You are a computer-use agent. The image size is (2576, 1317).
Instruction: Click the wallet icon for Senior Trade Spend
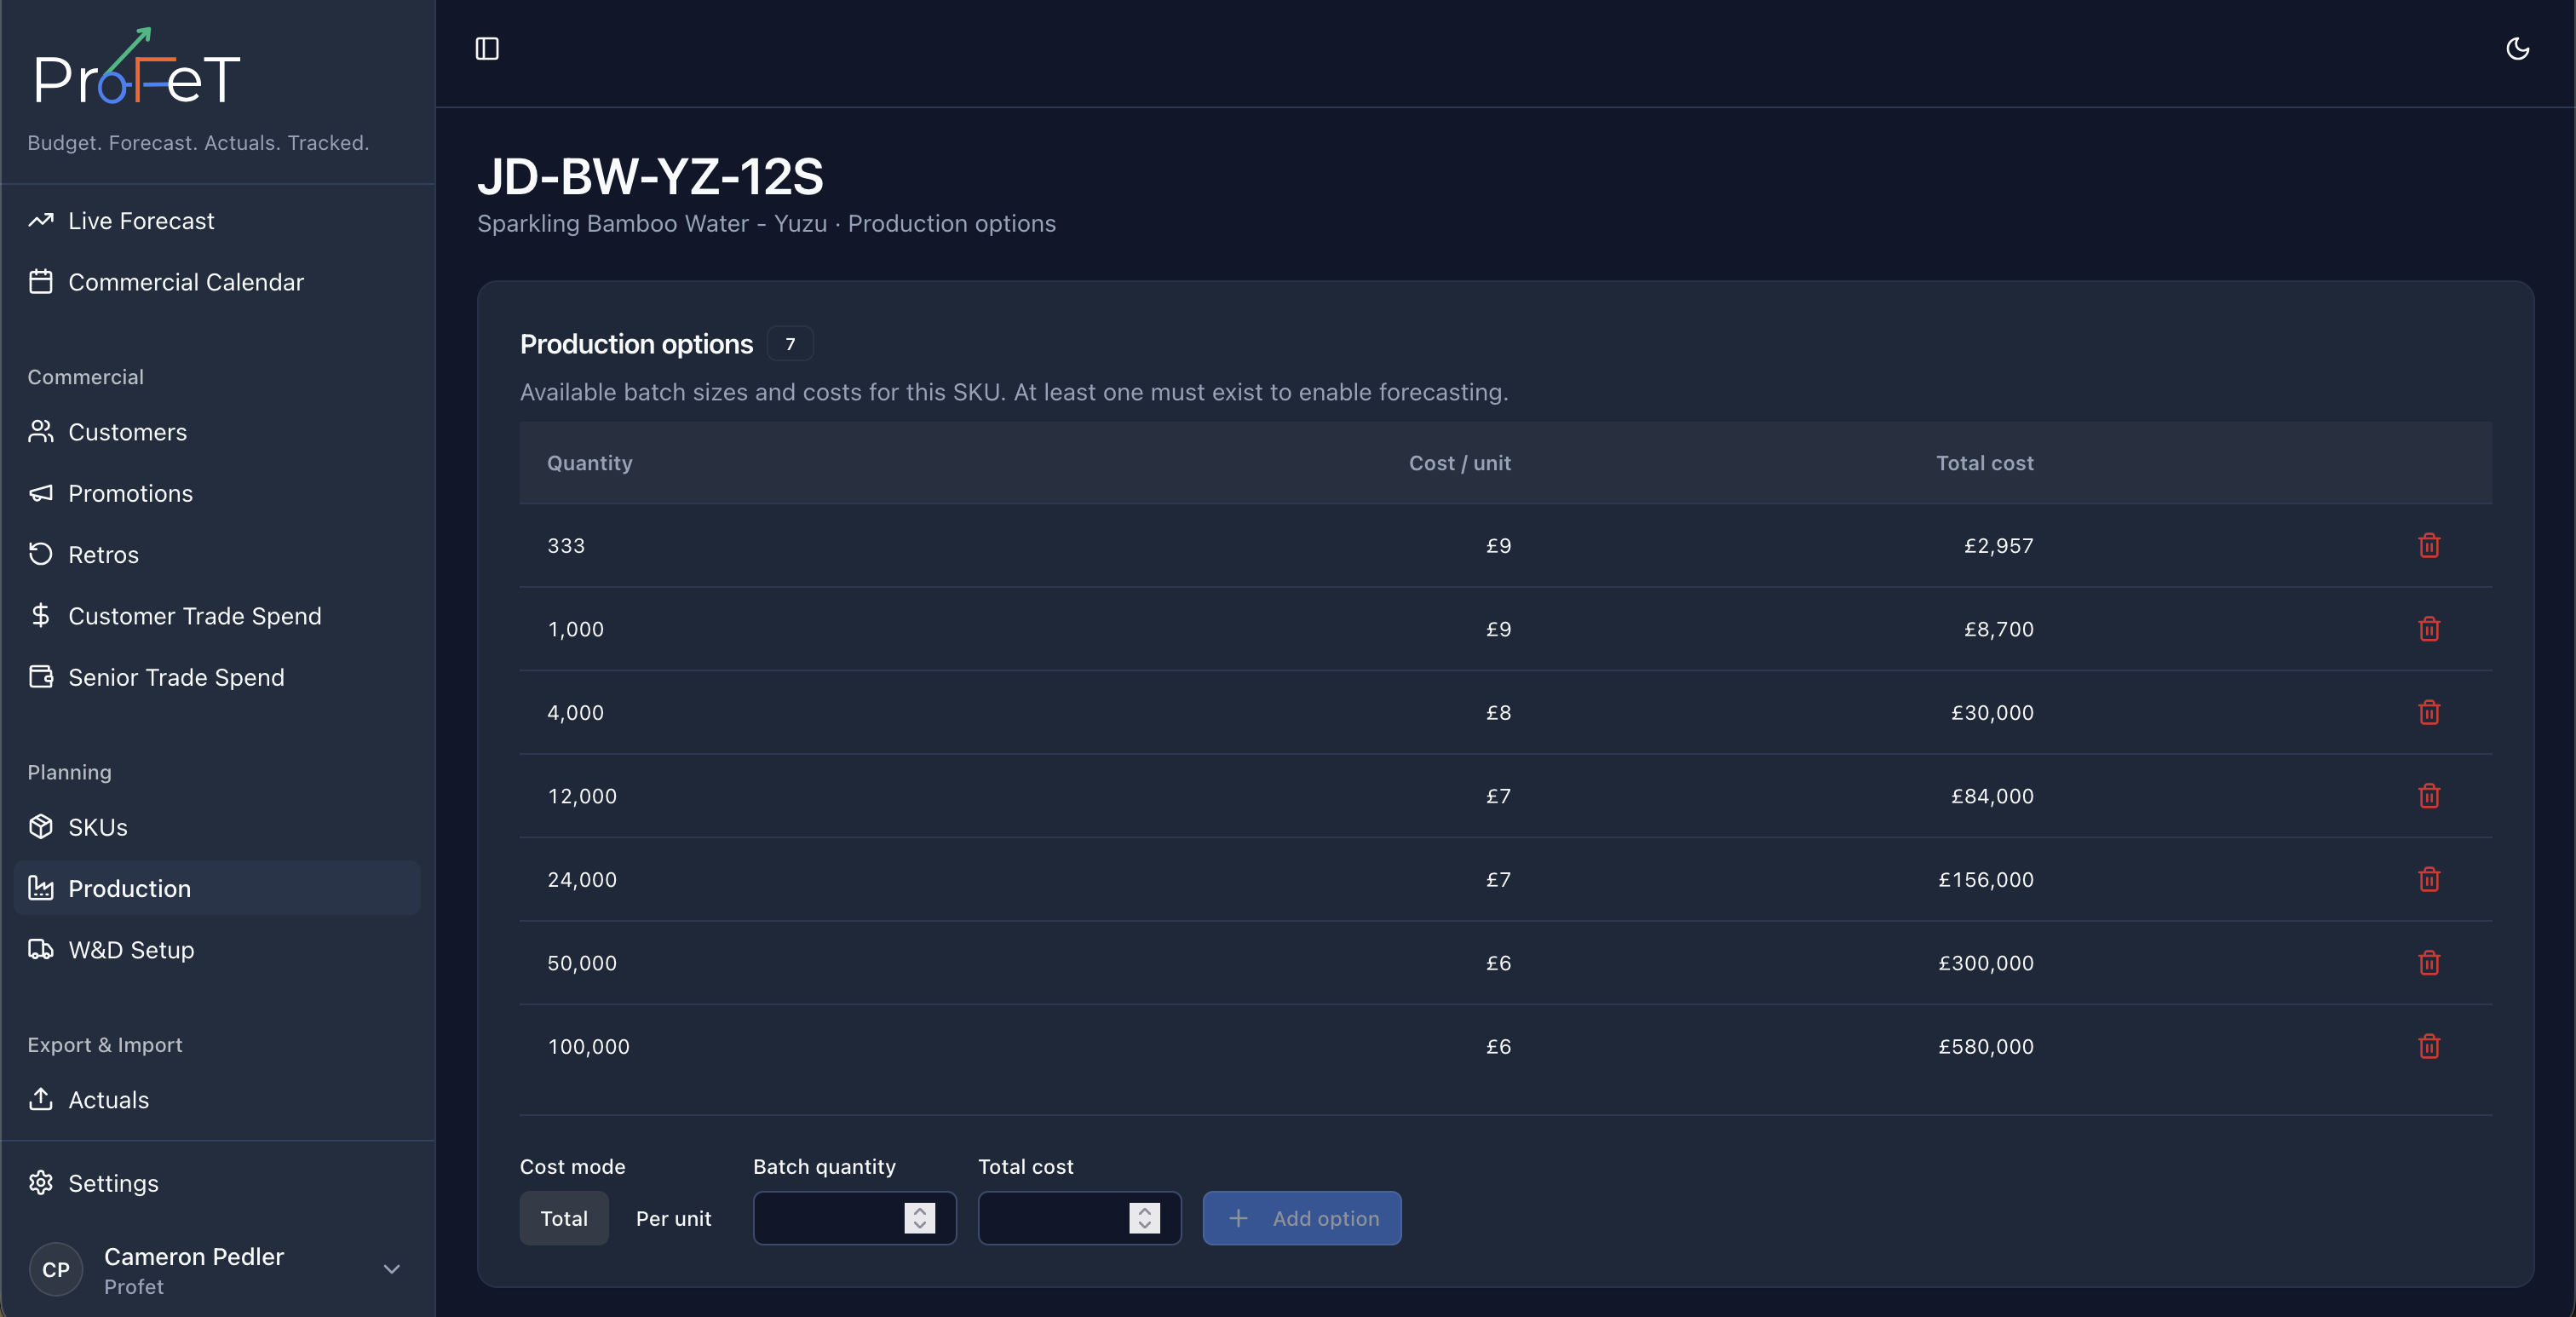[x=41, y=677]
